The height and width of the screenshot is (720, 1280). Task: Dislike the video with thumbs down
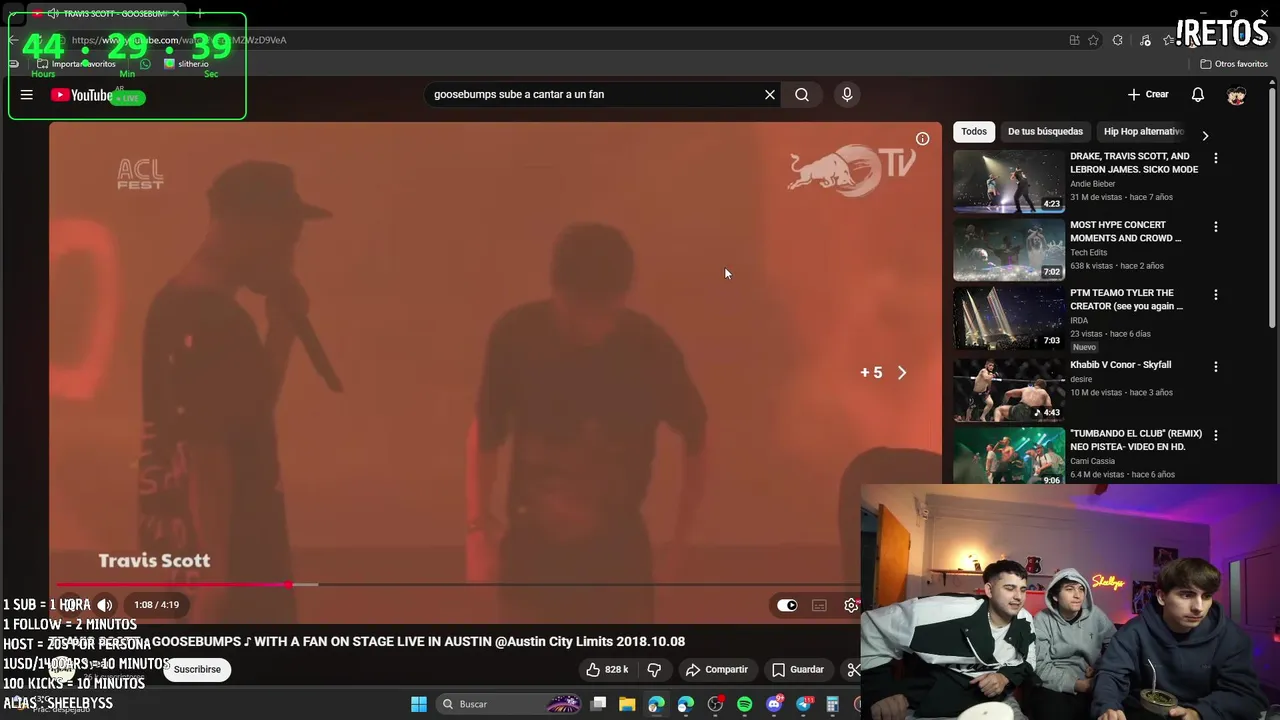pos(654,670)
